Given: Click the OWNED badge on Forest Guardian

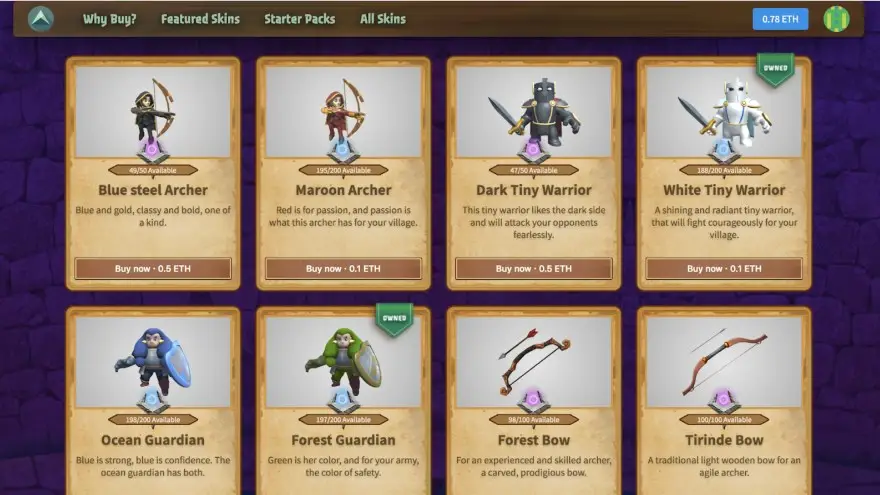Looking at the screenshot, I should 394,319.
